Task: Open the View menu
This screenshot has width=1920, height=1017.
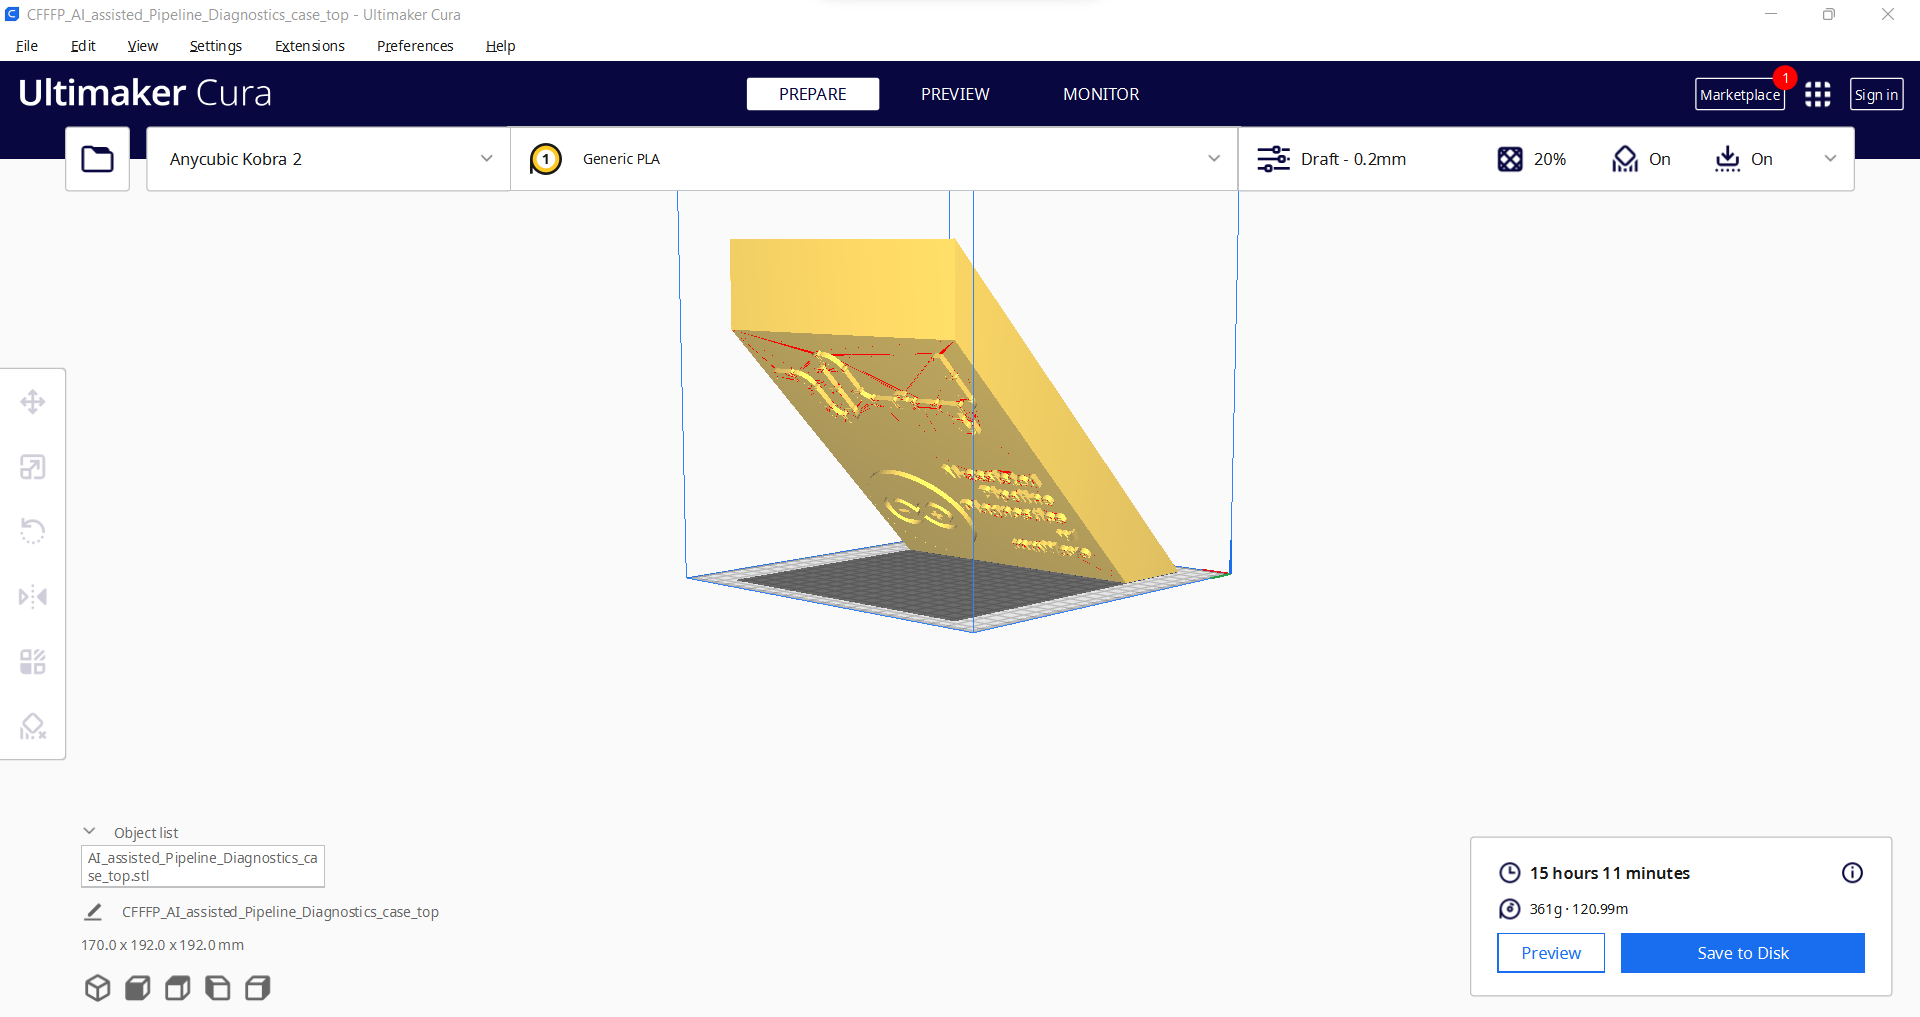Action: tap(143, 46)
